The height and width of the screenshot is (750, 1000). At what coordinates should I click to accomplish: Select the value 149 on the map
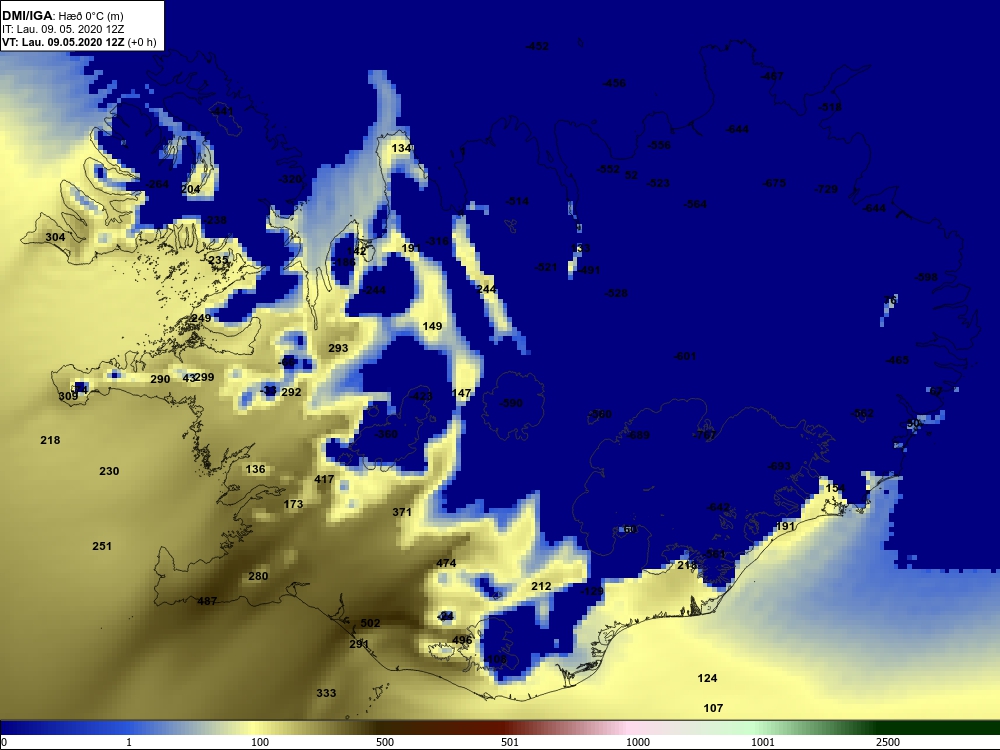tap(432, 326)
